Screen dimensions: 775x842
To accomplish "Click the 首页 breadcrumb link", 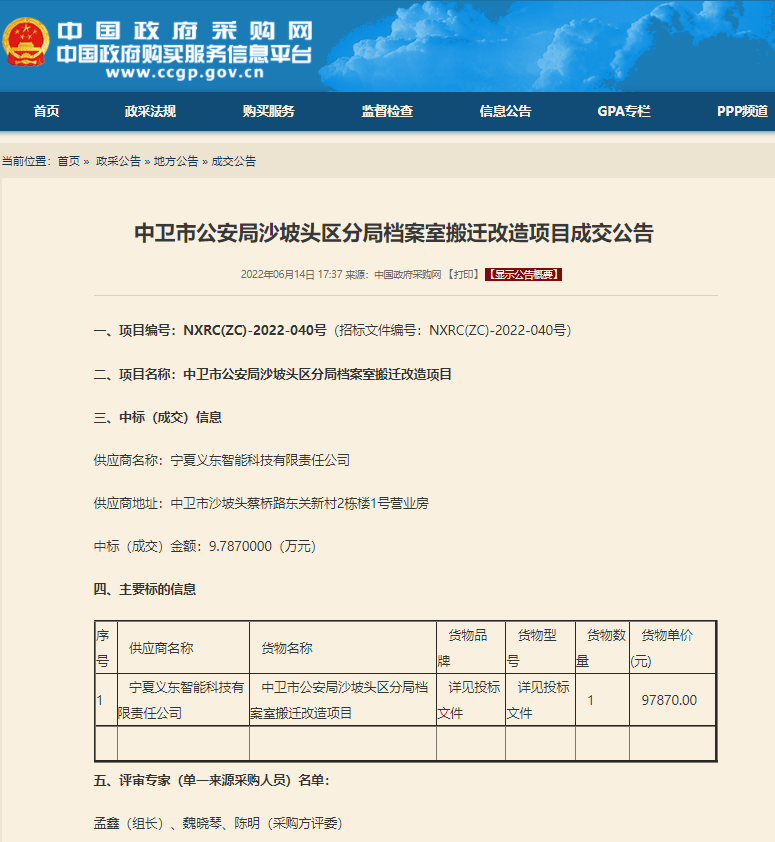I will (69, 161).
